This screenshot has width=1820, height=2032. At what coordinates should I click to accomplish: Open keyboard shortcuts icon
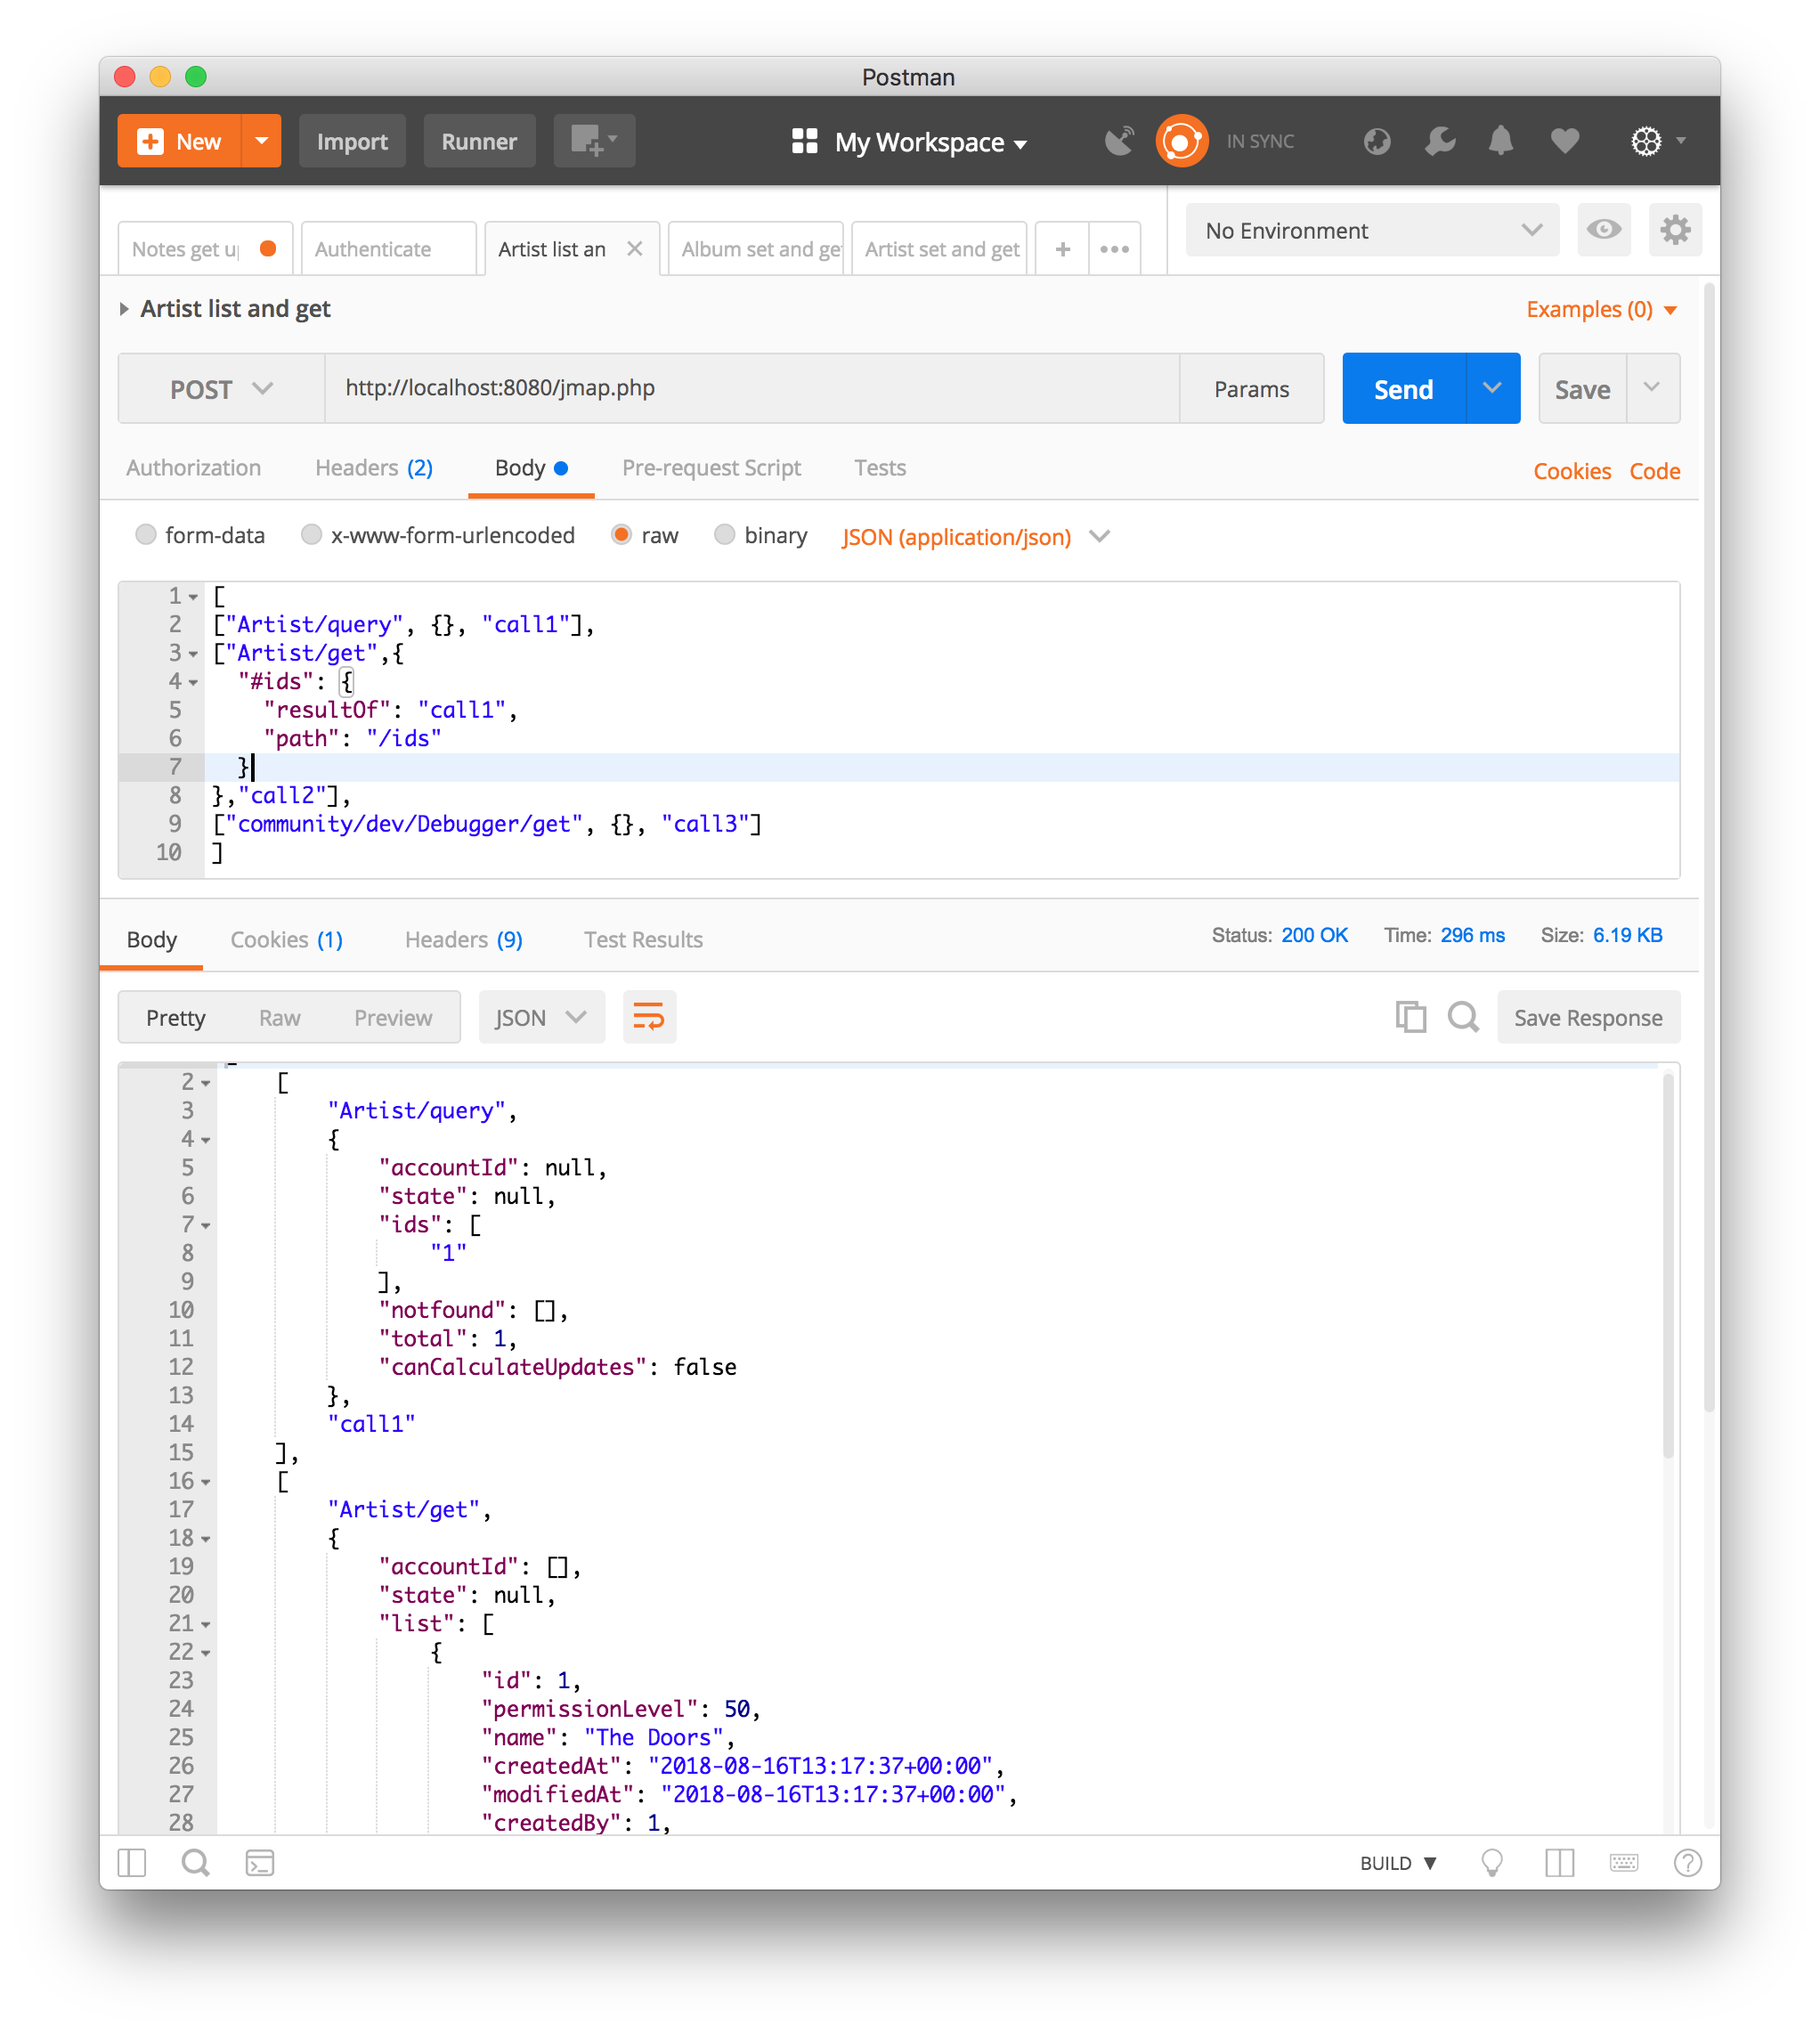coord(1624,1862)
